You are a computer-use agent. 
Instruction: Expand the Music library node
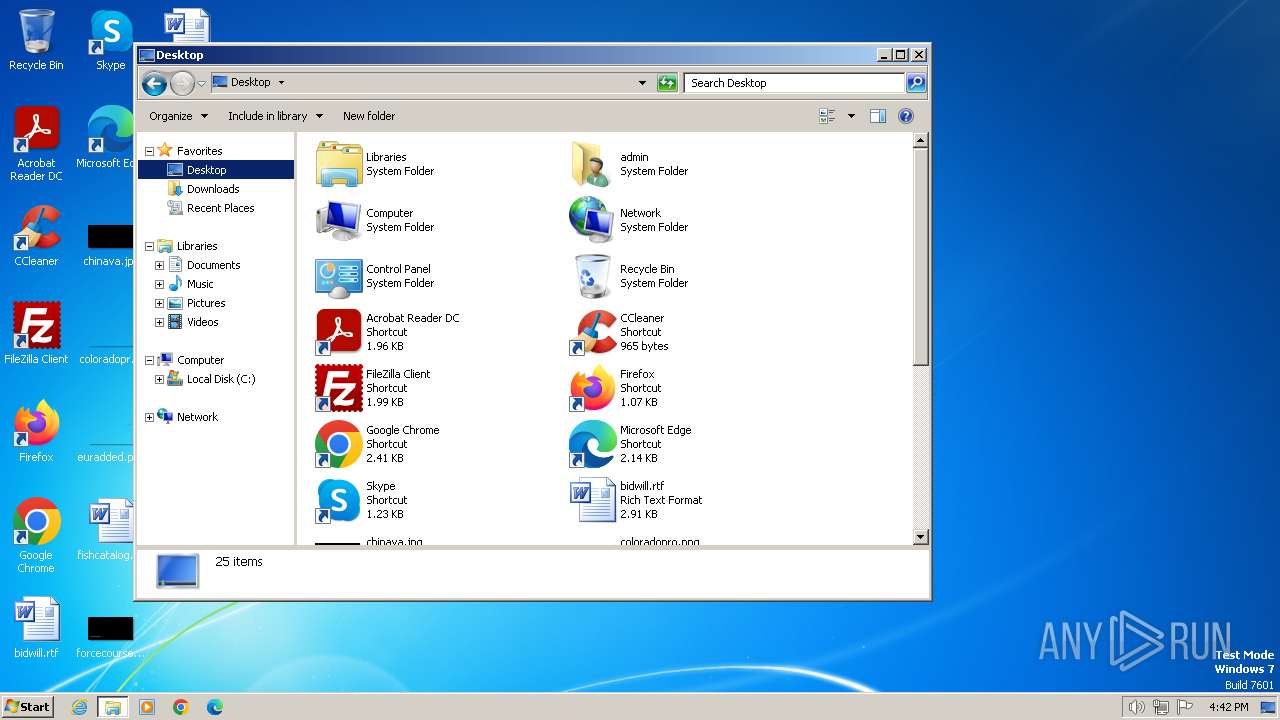[x=159, y=284]
